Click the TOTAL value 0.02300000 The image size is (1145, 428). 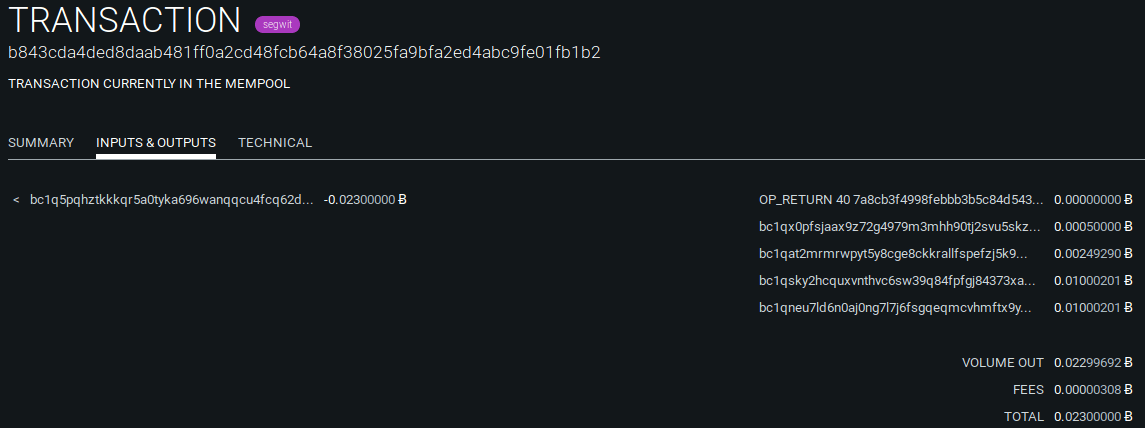click(1092, 417)
